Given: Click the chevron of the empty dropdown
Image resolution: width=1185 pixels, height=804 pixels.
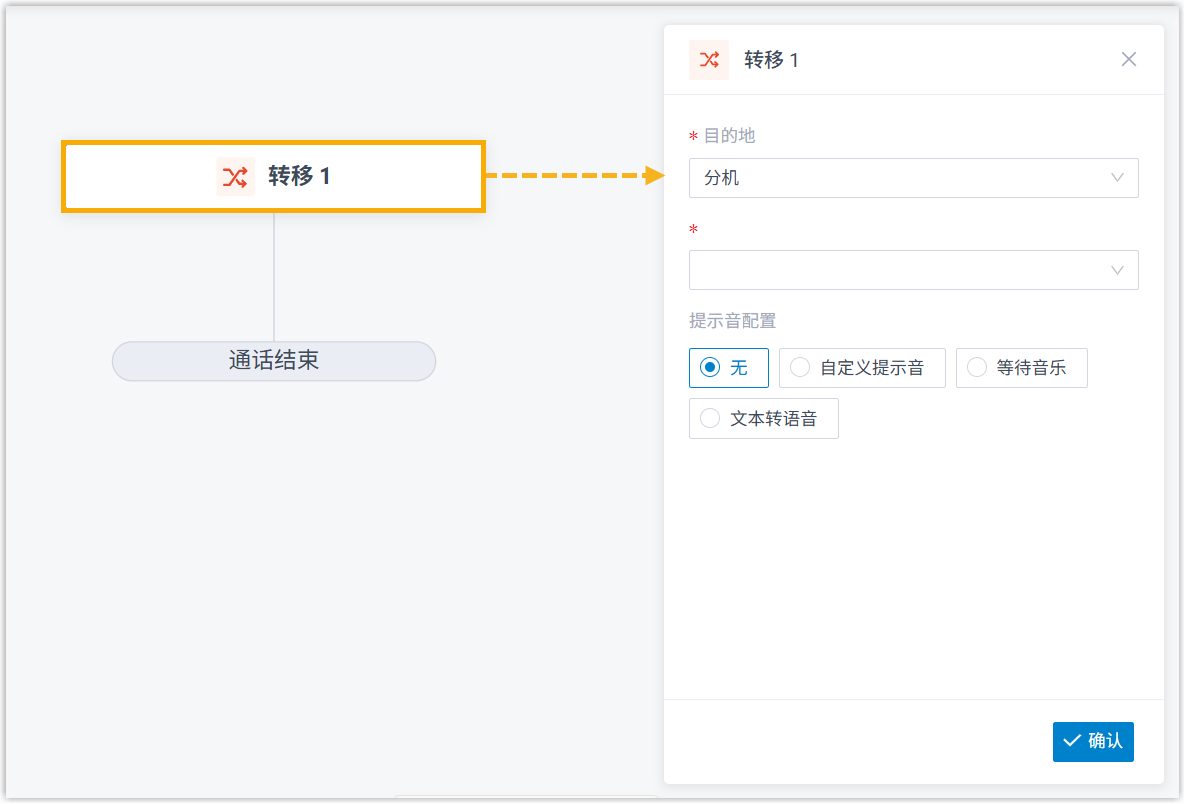Looking at the screenshot, I should (1118, 270).
